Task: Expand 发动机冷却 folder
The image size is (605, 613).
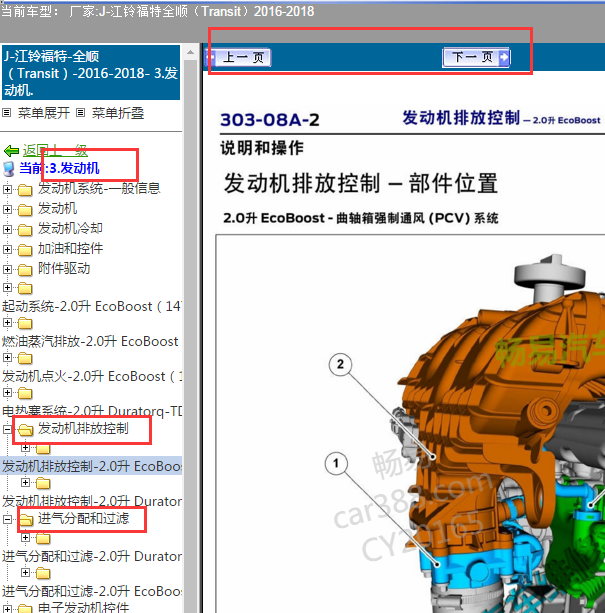Action: pos(7,229)
